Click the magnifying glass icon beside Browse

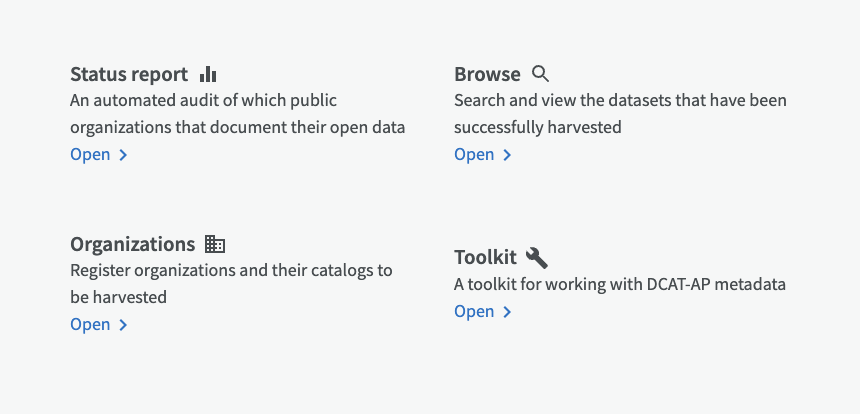click(541, 74)
